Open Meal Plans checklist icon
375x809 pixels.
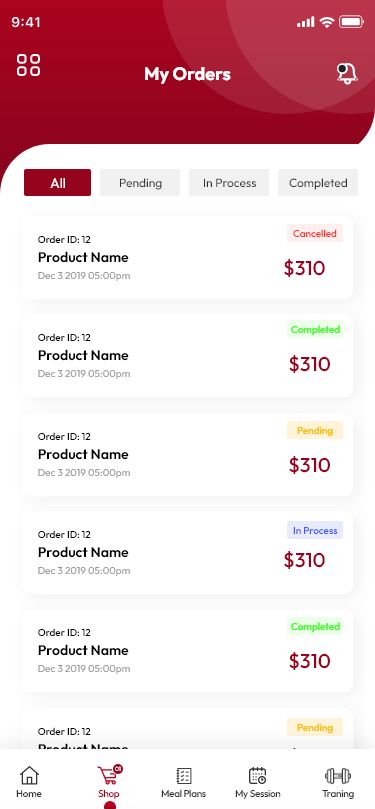(184, 775)
